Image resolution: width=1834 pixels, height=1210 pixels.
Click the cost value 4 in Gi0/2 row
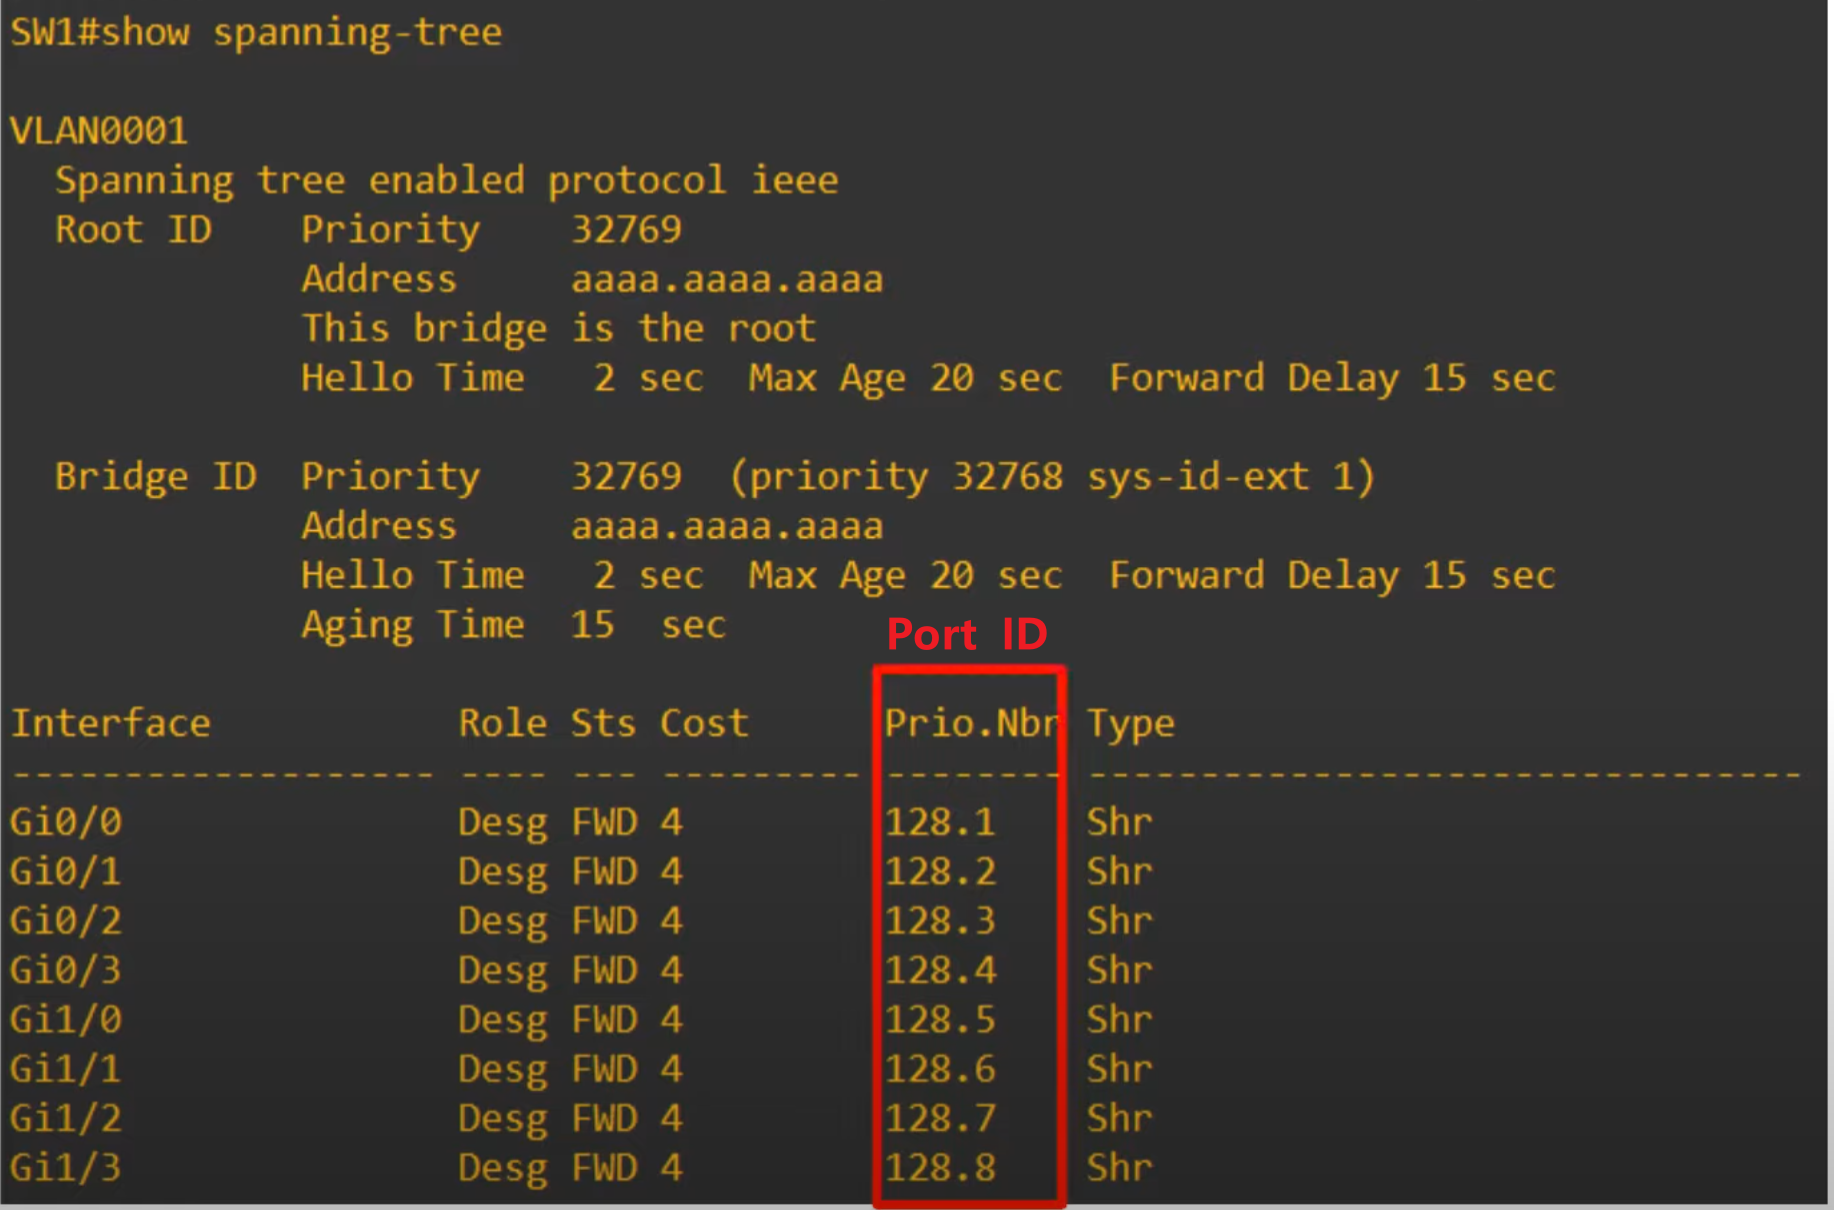coord(671,921)
